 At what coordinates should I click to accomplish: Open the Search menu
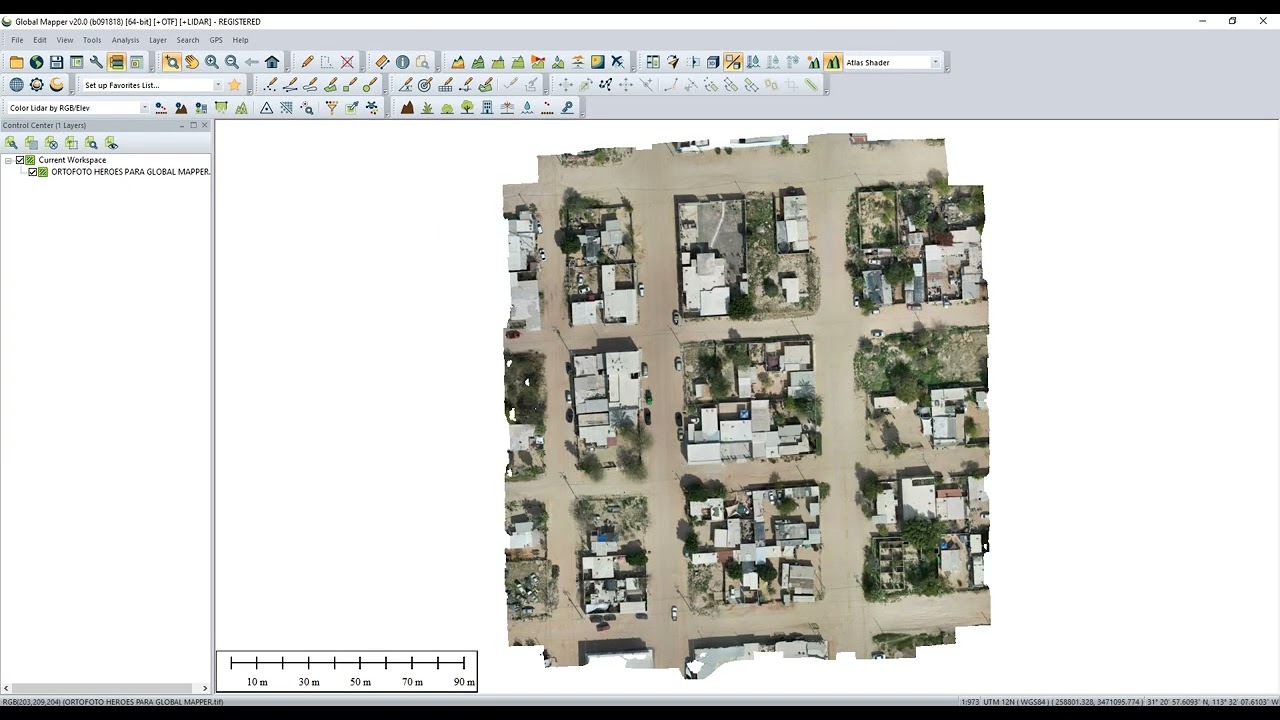(188, 40)
